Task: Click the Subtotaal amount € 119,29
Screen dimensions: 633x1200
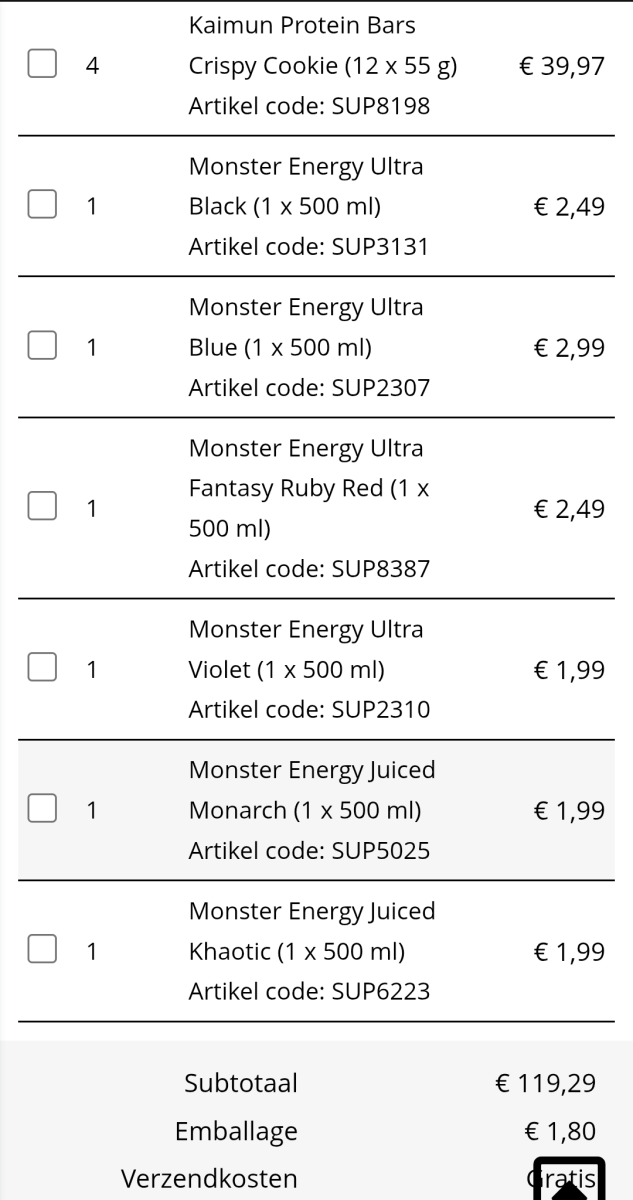Action: (x=546, y=1083)
